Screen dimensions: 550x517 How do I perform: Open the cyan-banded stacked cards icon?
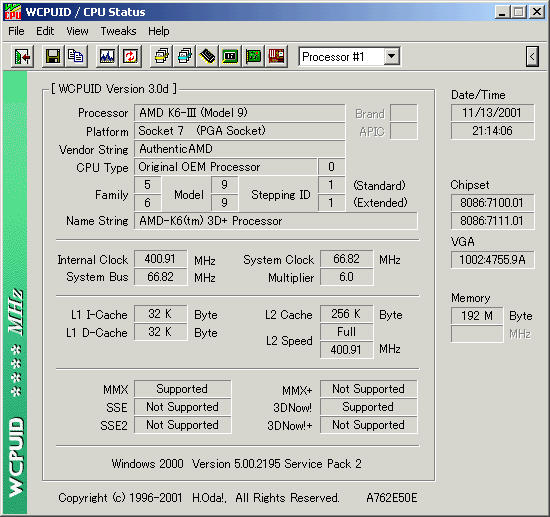coord(185,56)
